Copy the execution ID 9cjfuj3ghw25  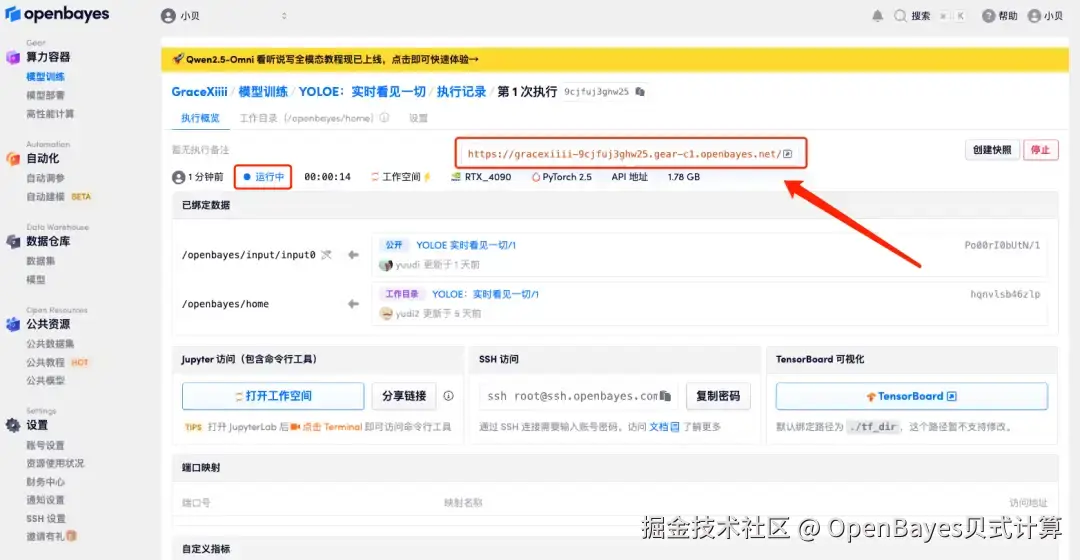(x=641, y=92)
